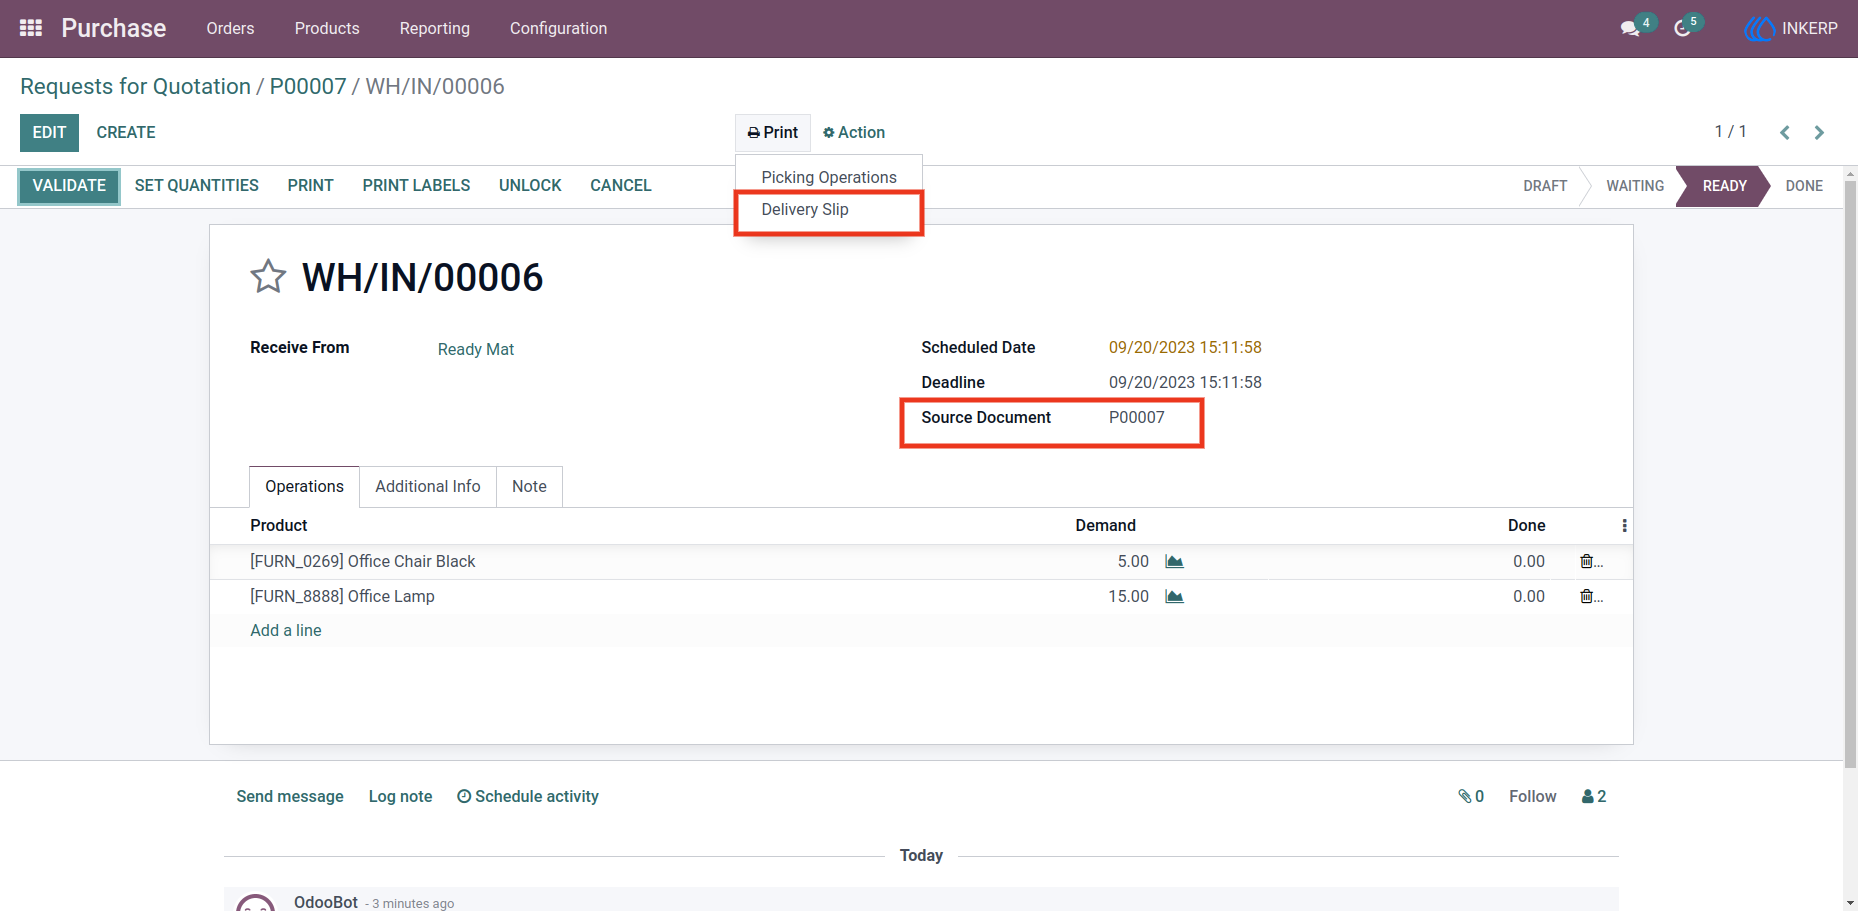Open the Configuration menu
This screenshot has height=912, width=1858.
pyautogui.click(x=558, y=28)
